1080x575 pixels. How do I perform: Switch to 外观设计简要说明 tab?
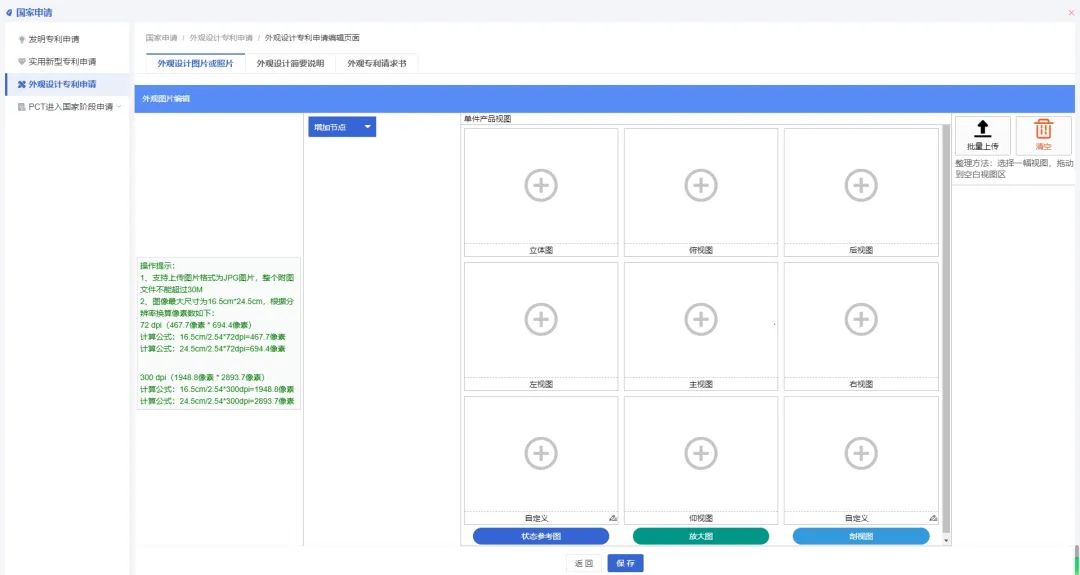tap(290, 63)
